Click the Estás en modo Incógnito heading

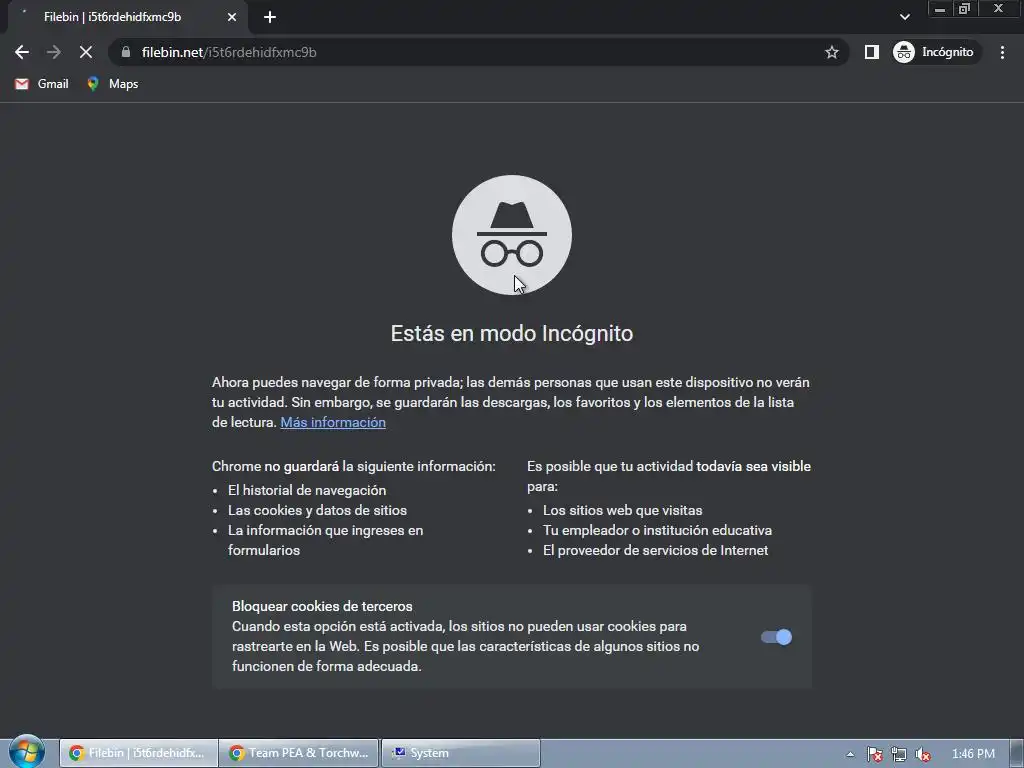[511, 333]
